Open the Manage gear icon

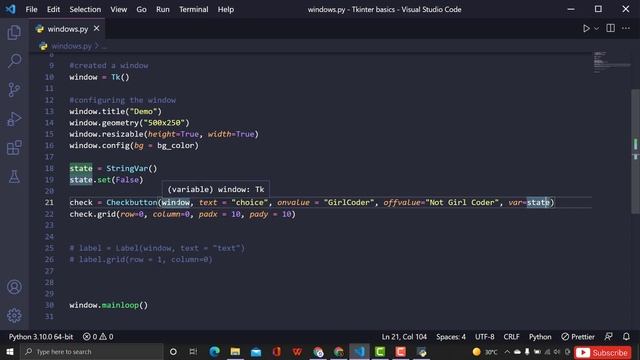pyautogui.click(x=14, y=315)
